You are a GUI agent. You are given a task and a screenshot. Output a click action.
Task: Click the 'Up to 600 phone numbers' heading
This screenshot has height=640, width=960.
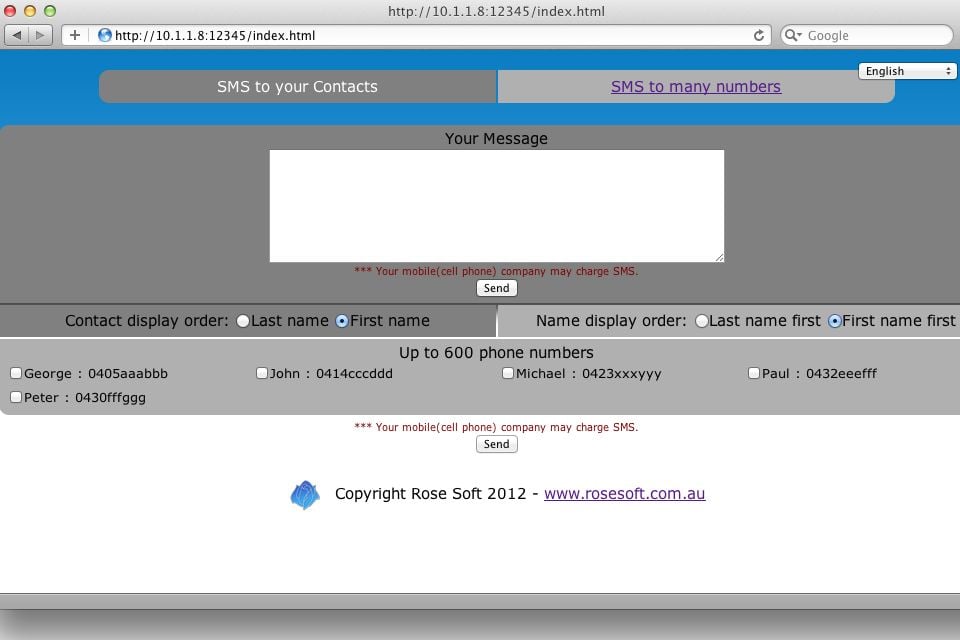coord(496,353)
